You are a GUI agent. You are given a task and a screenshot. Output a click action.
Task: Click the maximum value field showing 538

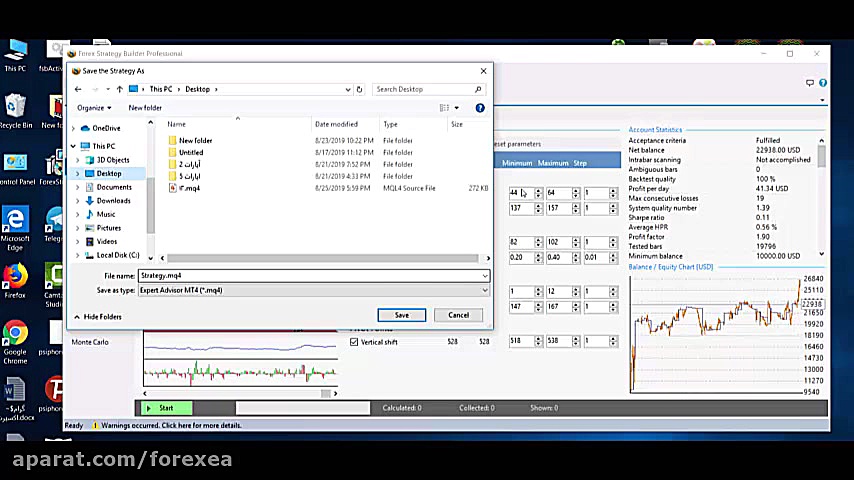coord(559,341)
